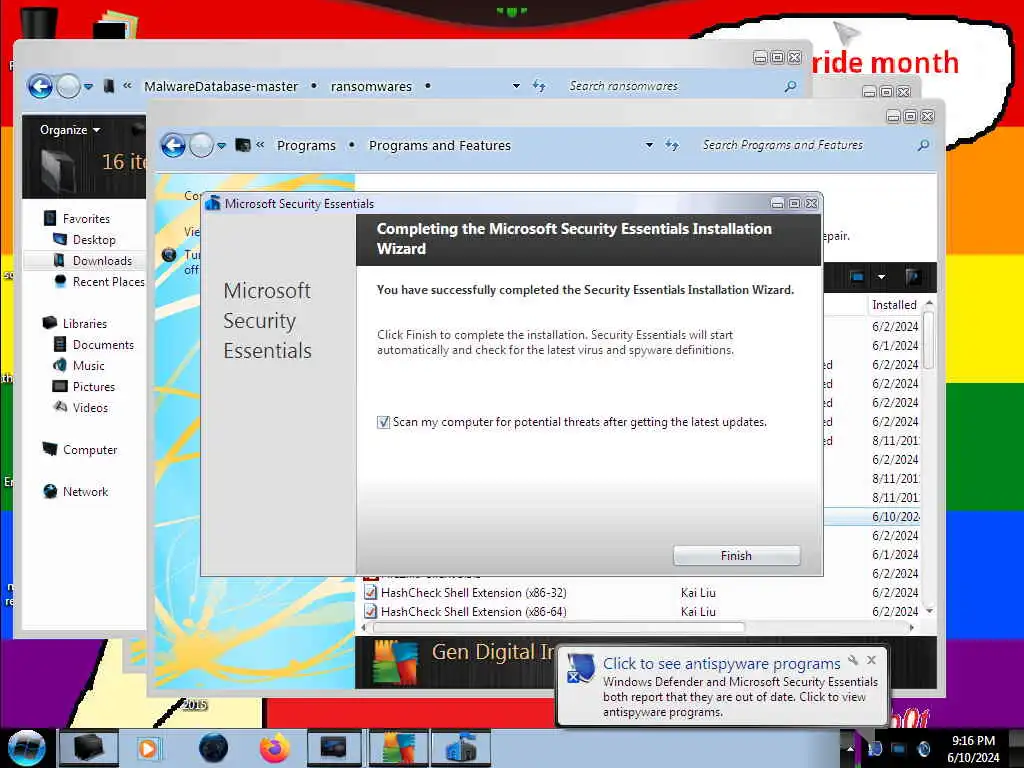Select HashCheck Shell Extension (x86-32) entry
The width and height of the screenshot is (1024, 768).
pyautogui.click(x=473, y=593)
